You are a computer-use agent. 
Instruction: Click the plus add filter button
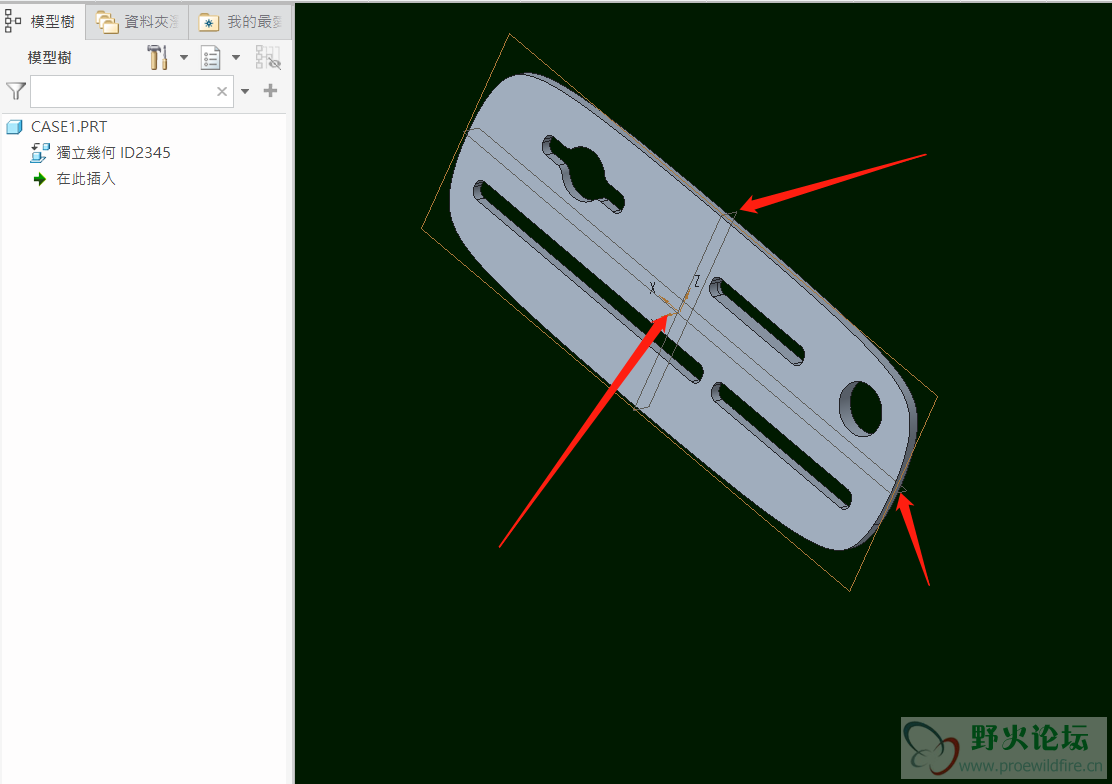270,91
